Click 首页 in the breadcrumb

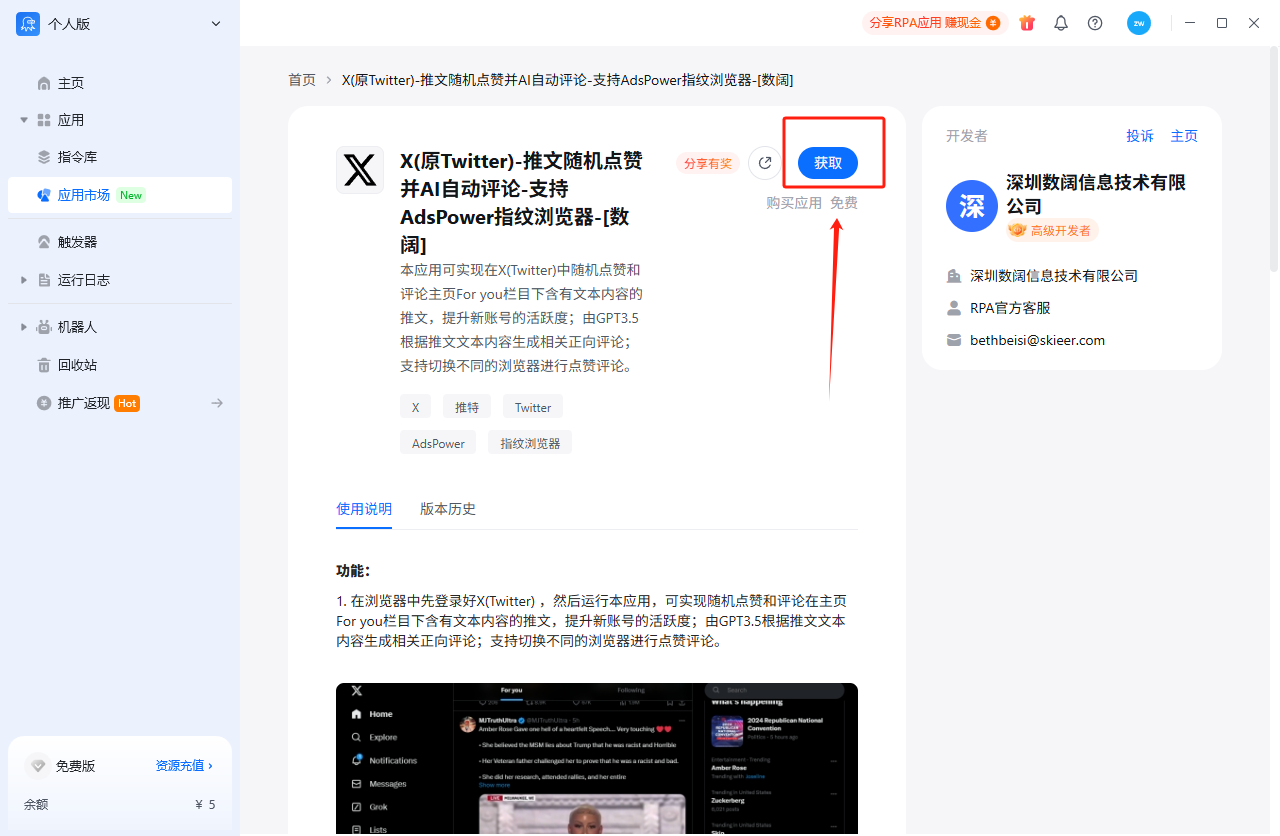[302, 80]
